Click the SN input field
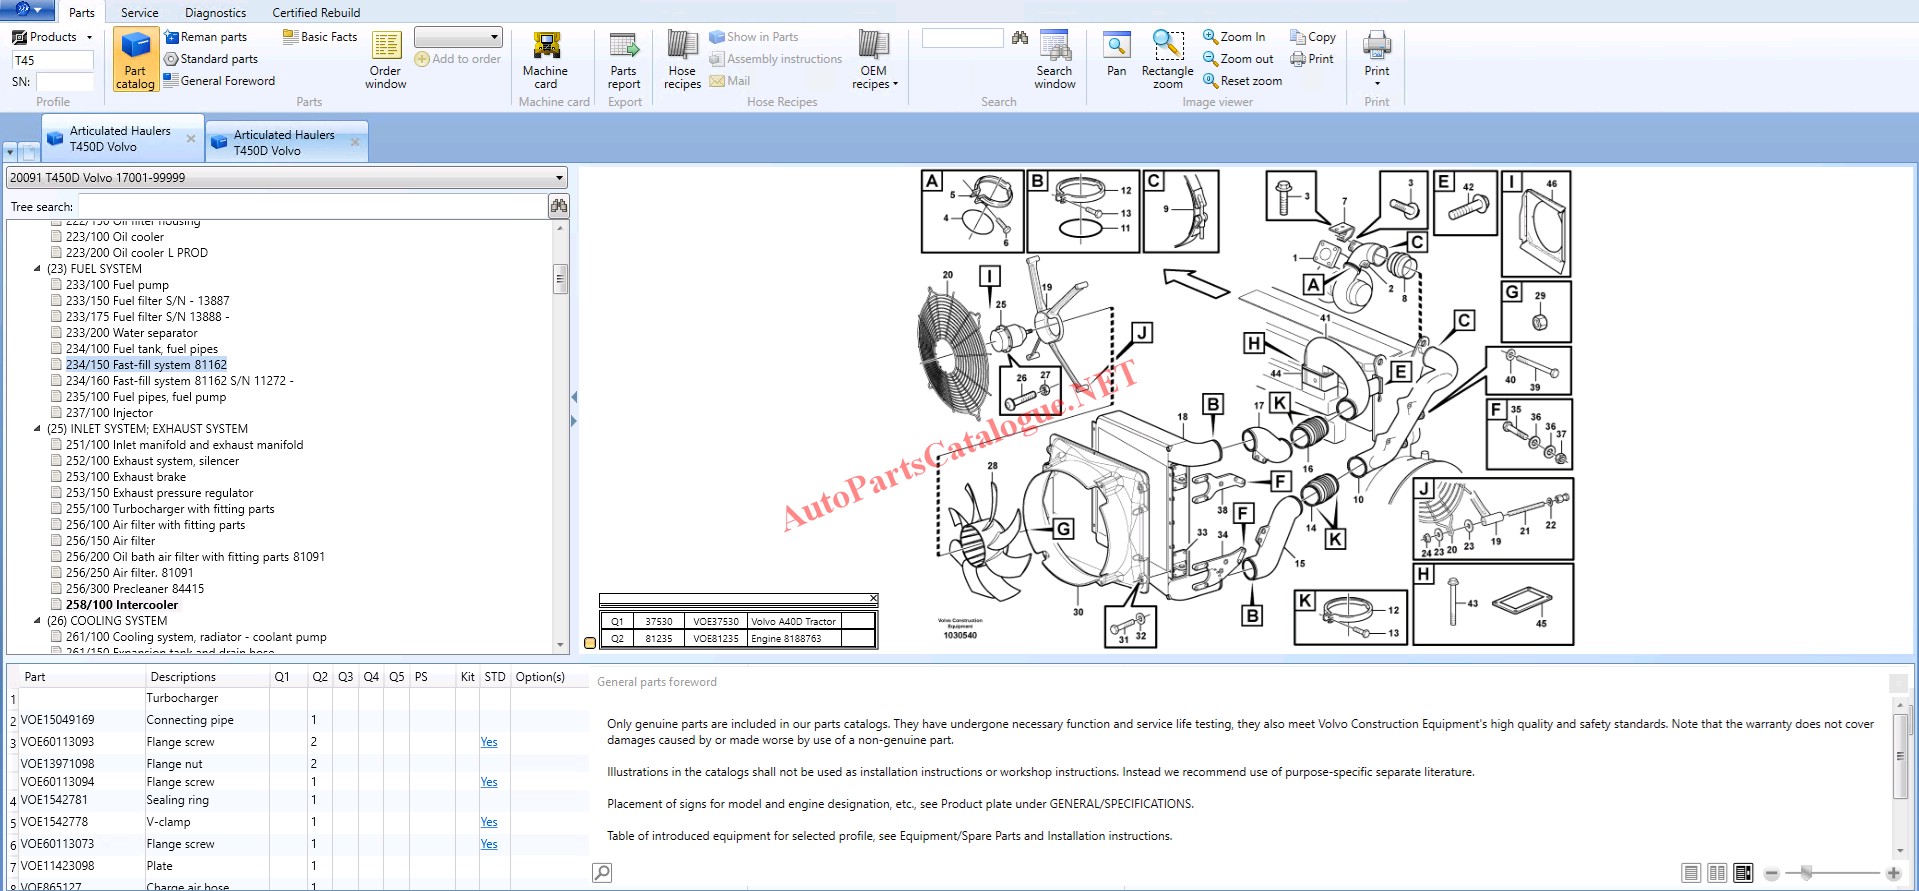Image resolution: width=1919 pixels, height=891 pixels. [x=64, y=82]
